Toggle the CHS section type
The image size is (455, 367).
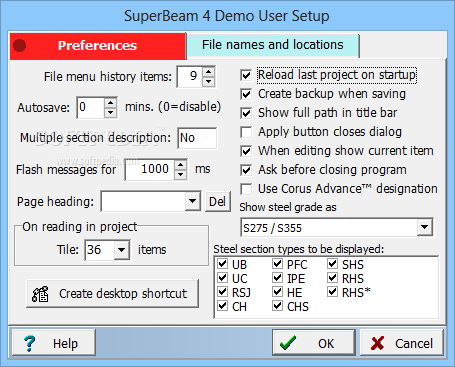[277, 306]
